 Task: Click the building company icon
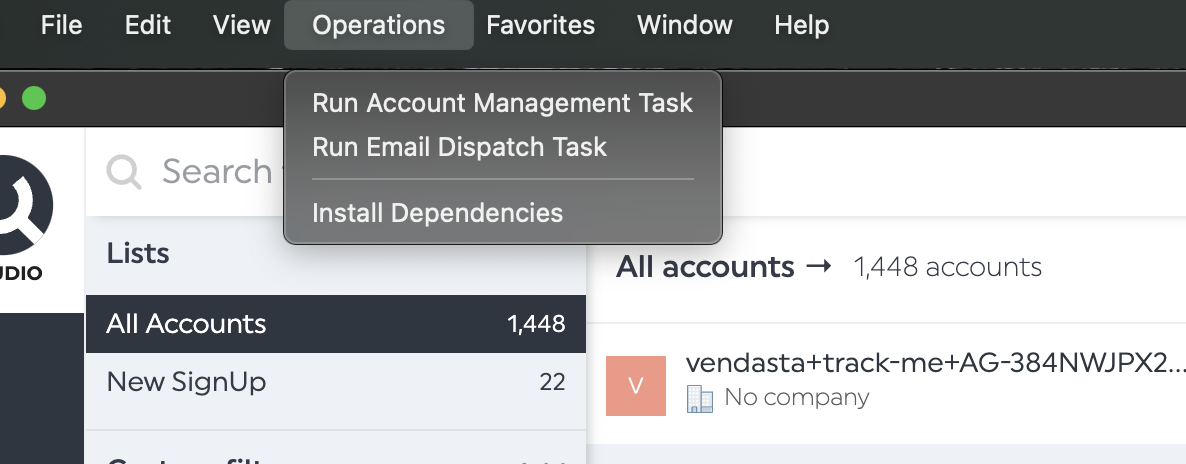pyautogui.click(x=700, y=398)
